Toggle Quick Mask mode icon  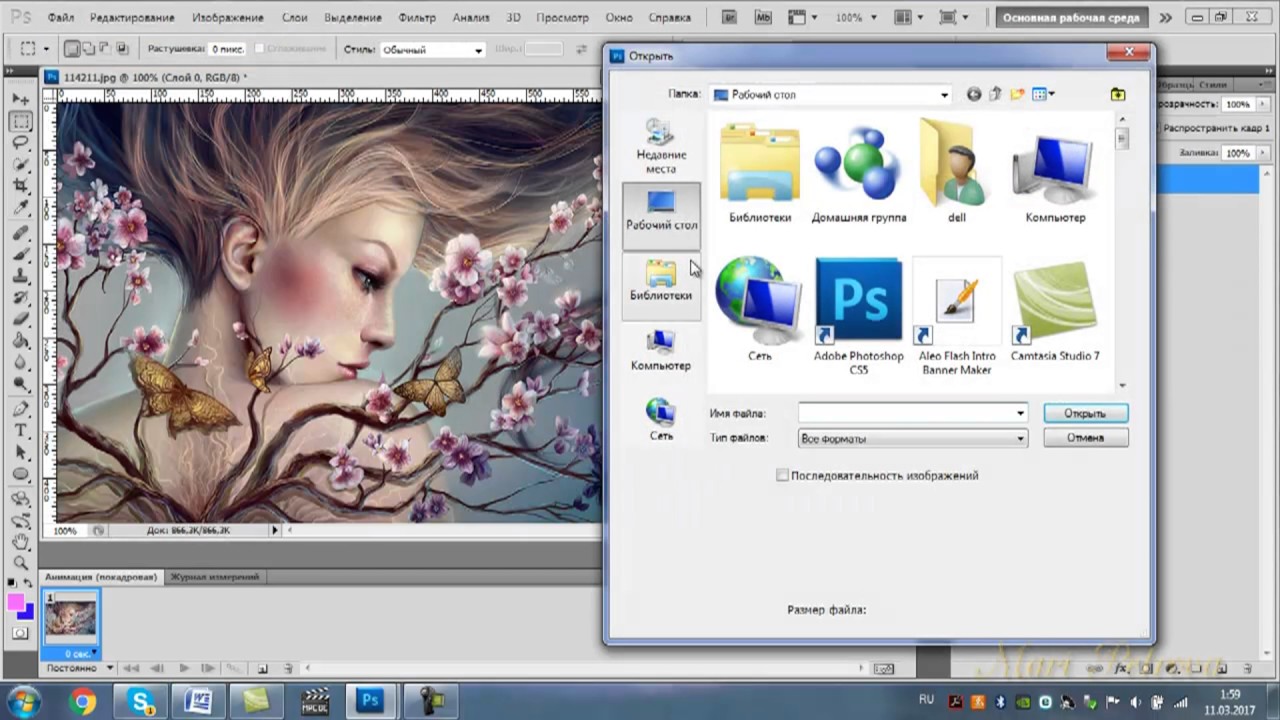point(20,633)
